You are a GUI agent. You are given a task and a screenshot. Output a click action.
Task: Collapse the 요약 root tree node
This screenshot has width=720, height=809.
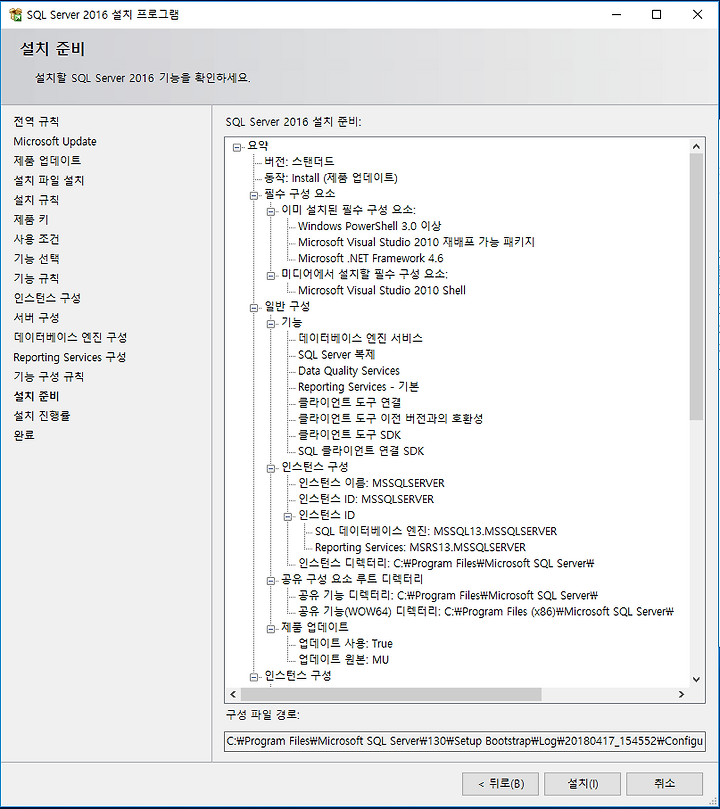(237, 148)
